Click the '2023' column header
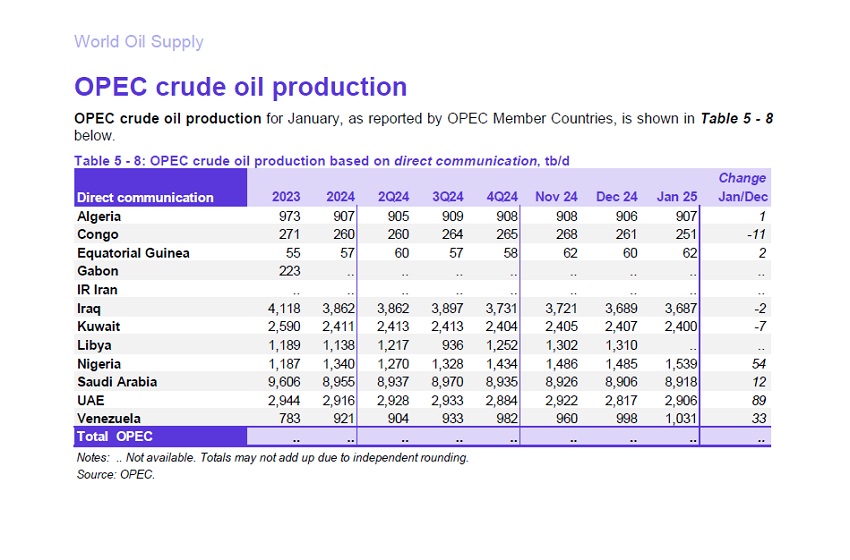Image resolution: width=850 pixels, height=560 pixels. point(286,197)
